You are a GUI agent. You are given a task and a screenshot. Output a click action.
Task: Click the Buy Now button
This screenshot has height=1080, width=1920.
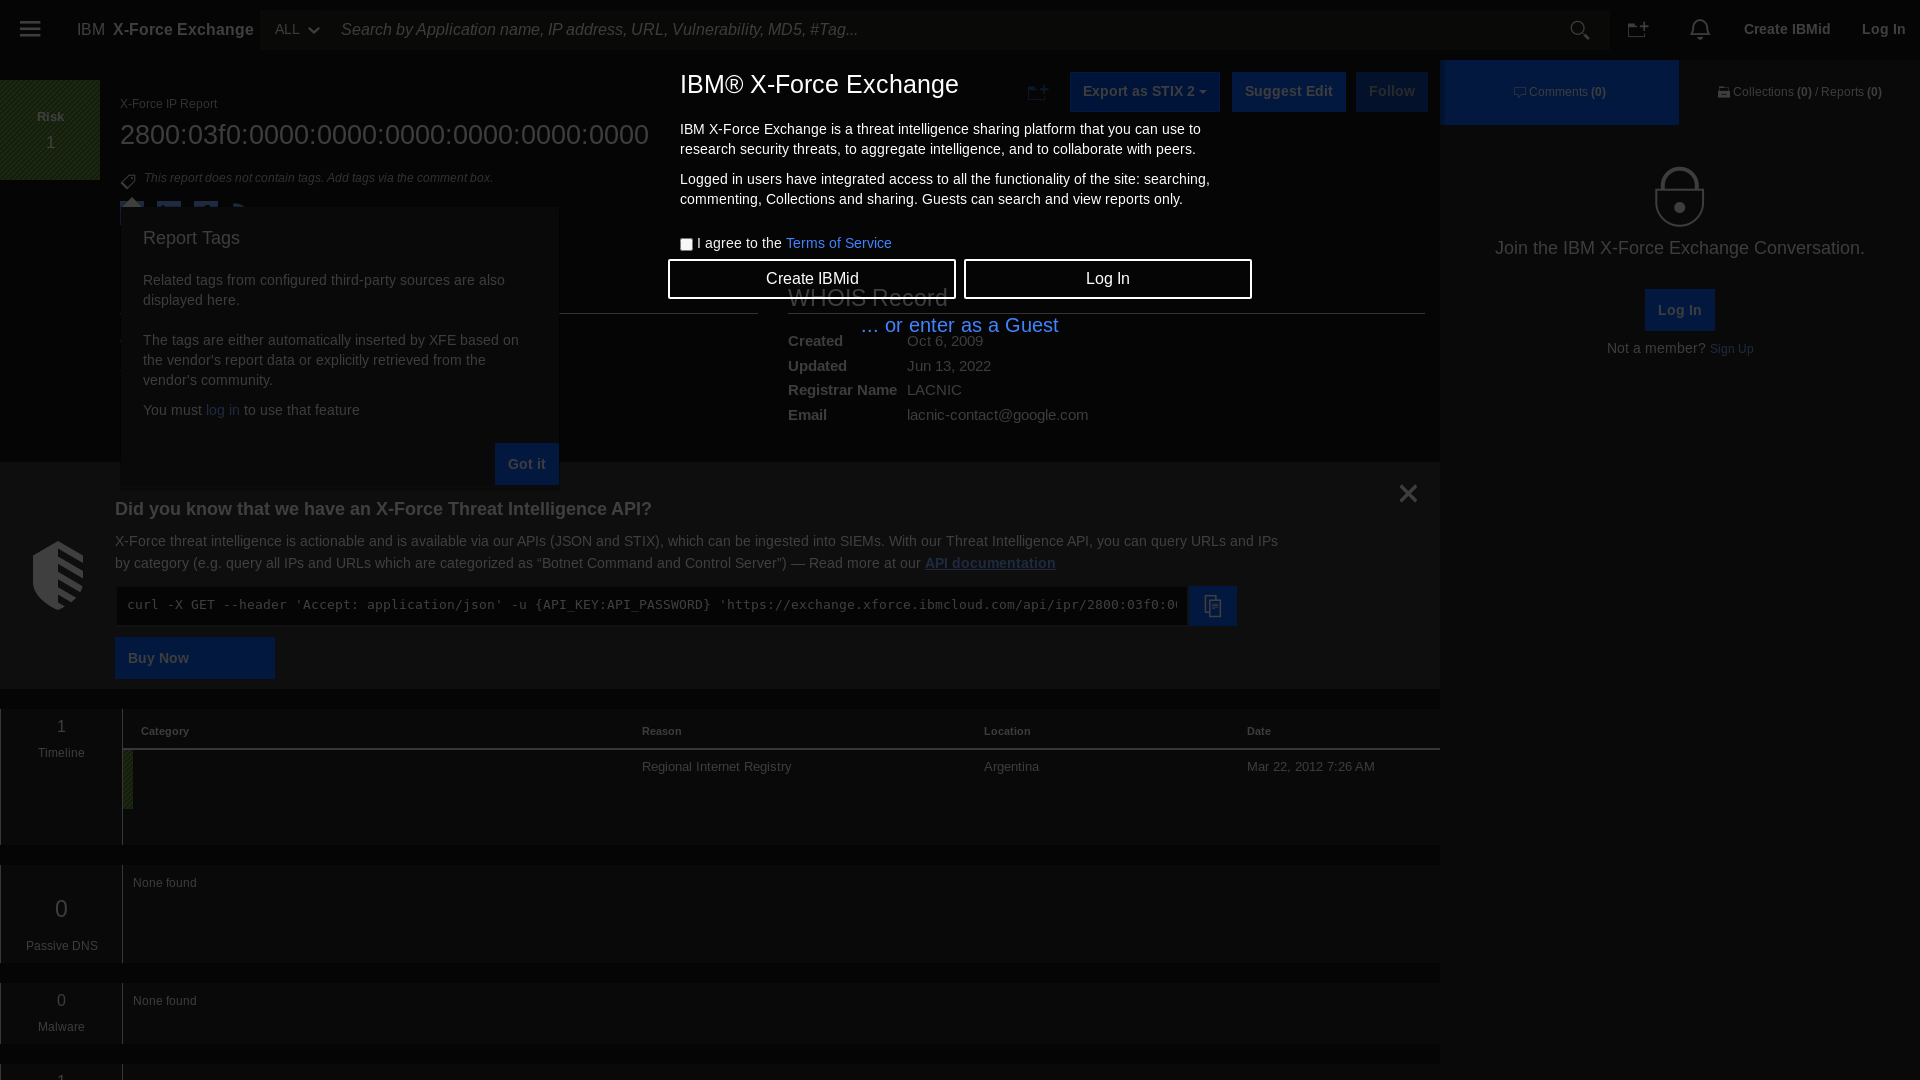(x=195, y=658)
